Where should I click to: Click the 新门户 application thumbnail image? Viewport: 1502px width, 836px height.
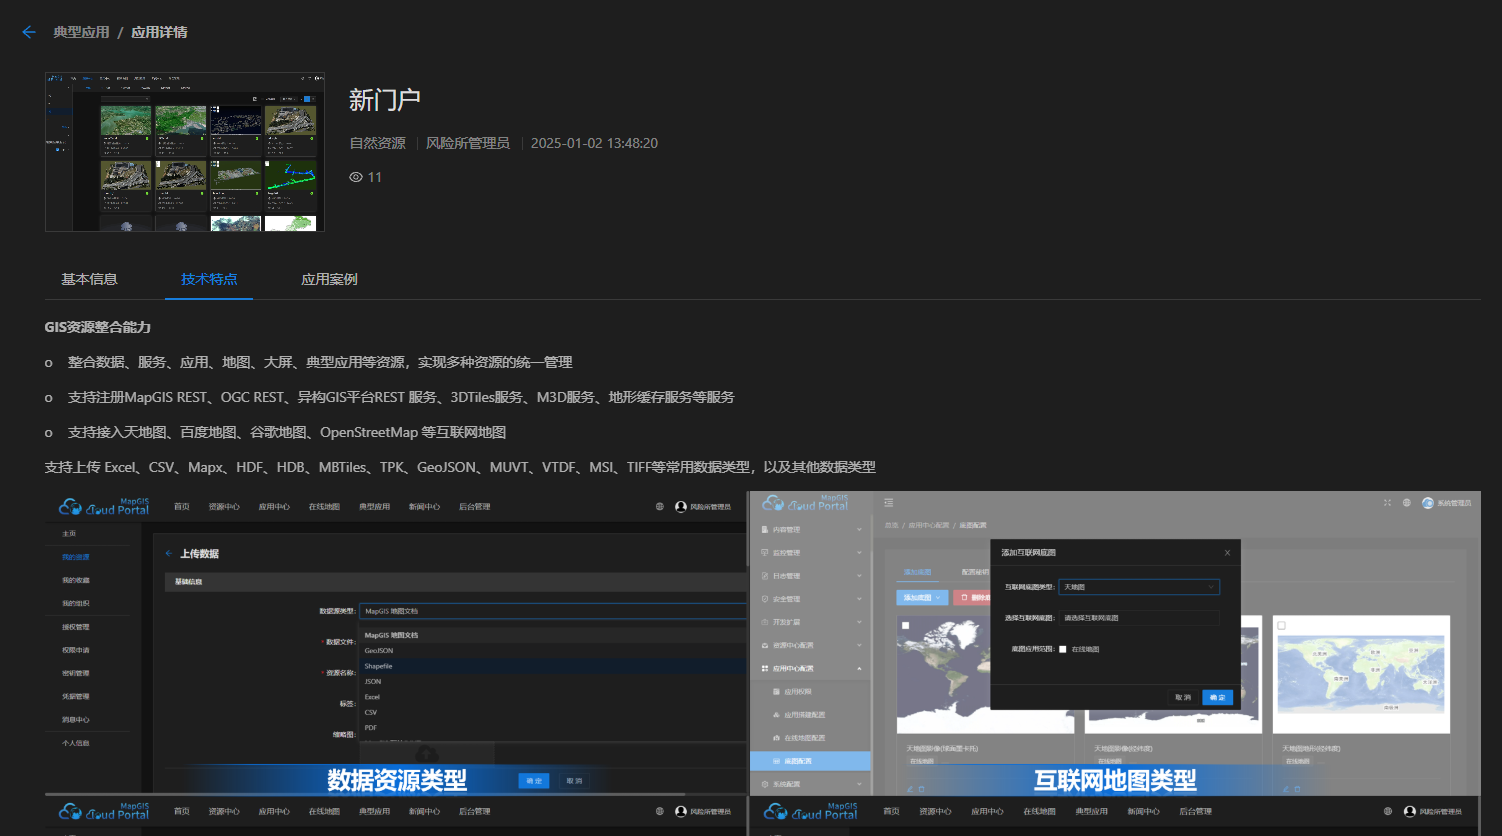tap(185, 152)
